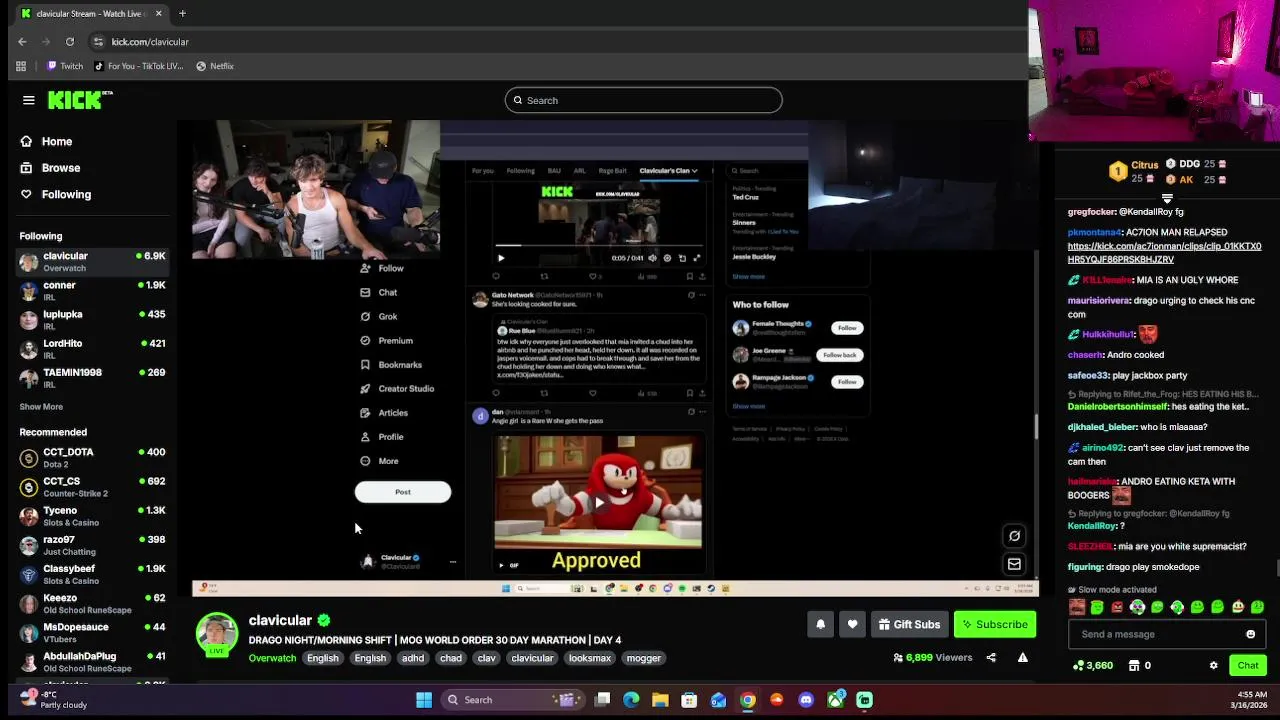This screenshot has height=720, width=1280.
Task: Open LordHito's channel in sidebar
Action: [92, 349]
